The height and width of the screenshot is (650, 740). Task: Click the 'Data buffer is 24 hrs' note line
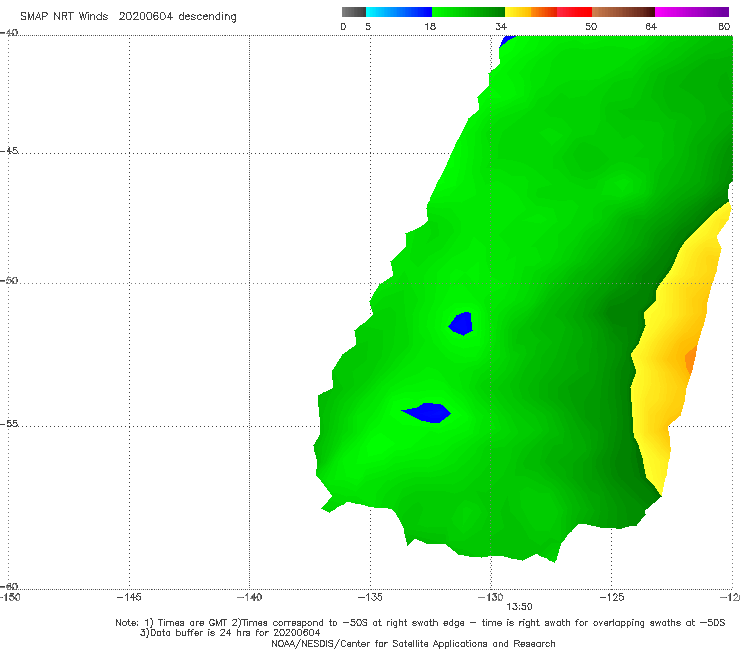coord(230,633)
